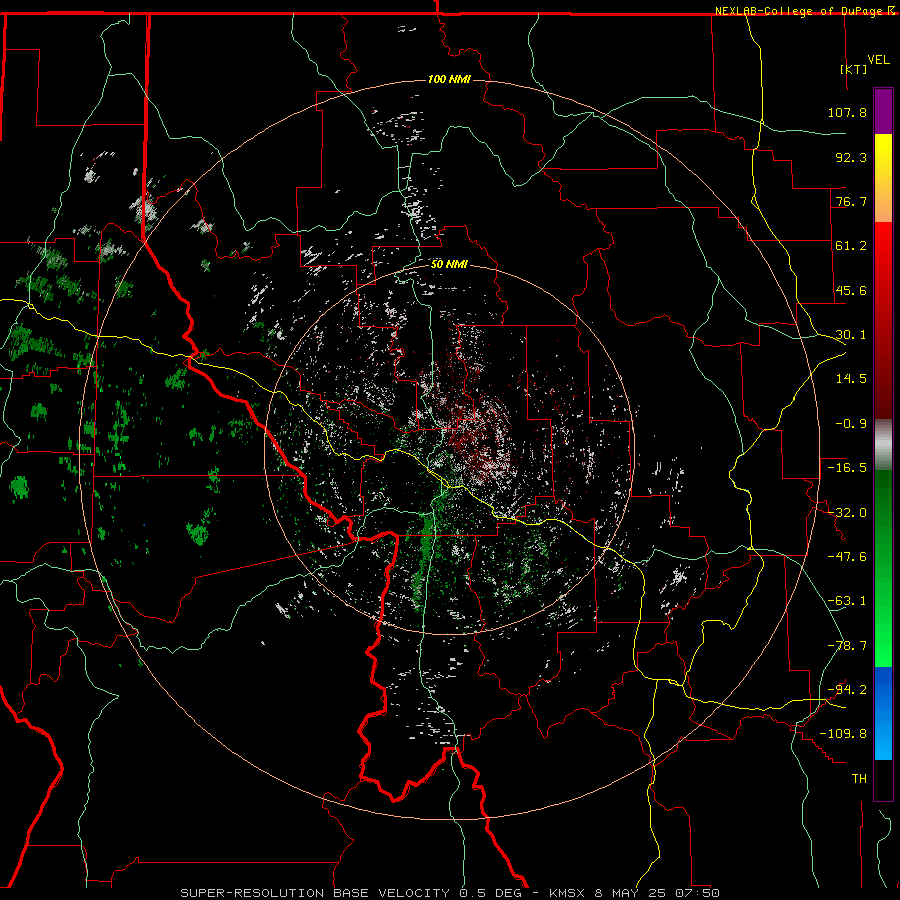Click the 100 NMI range ring label

(x=449, y=79)
